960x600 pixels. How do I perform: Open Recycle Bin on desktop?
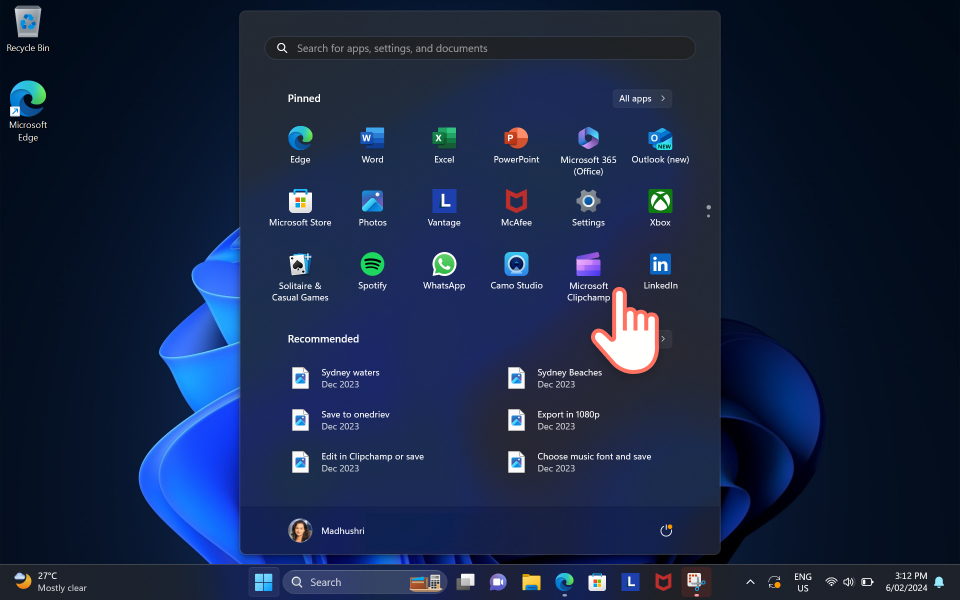(x=28, y=29)
